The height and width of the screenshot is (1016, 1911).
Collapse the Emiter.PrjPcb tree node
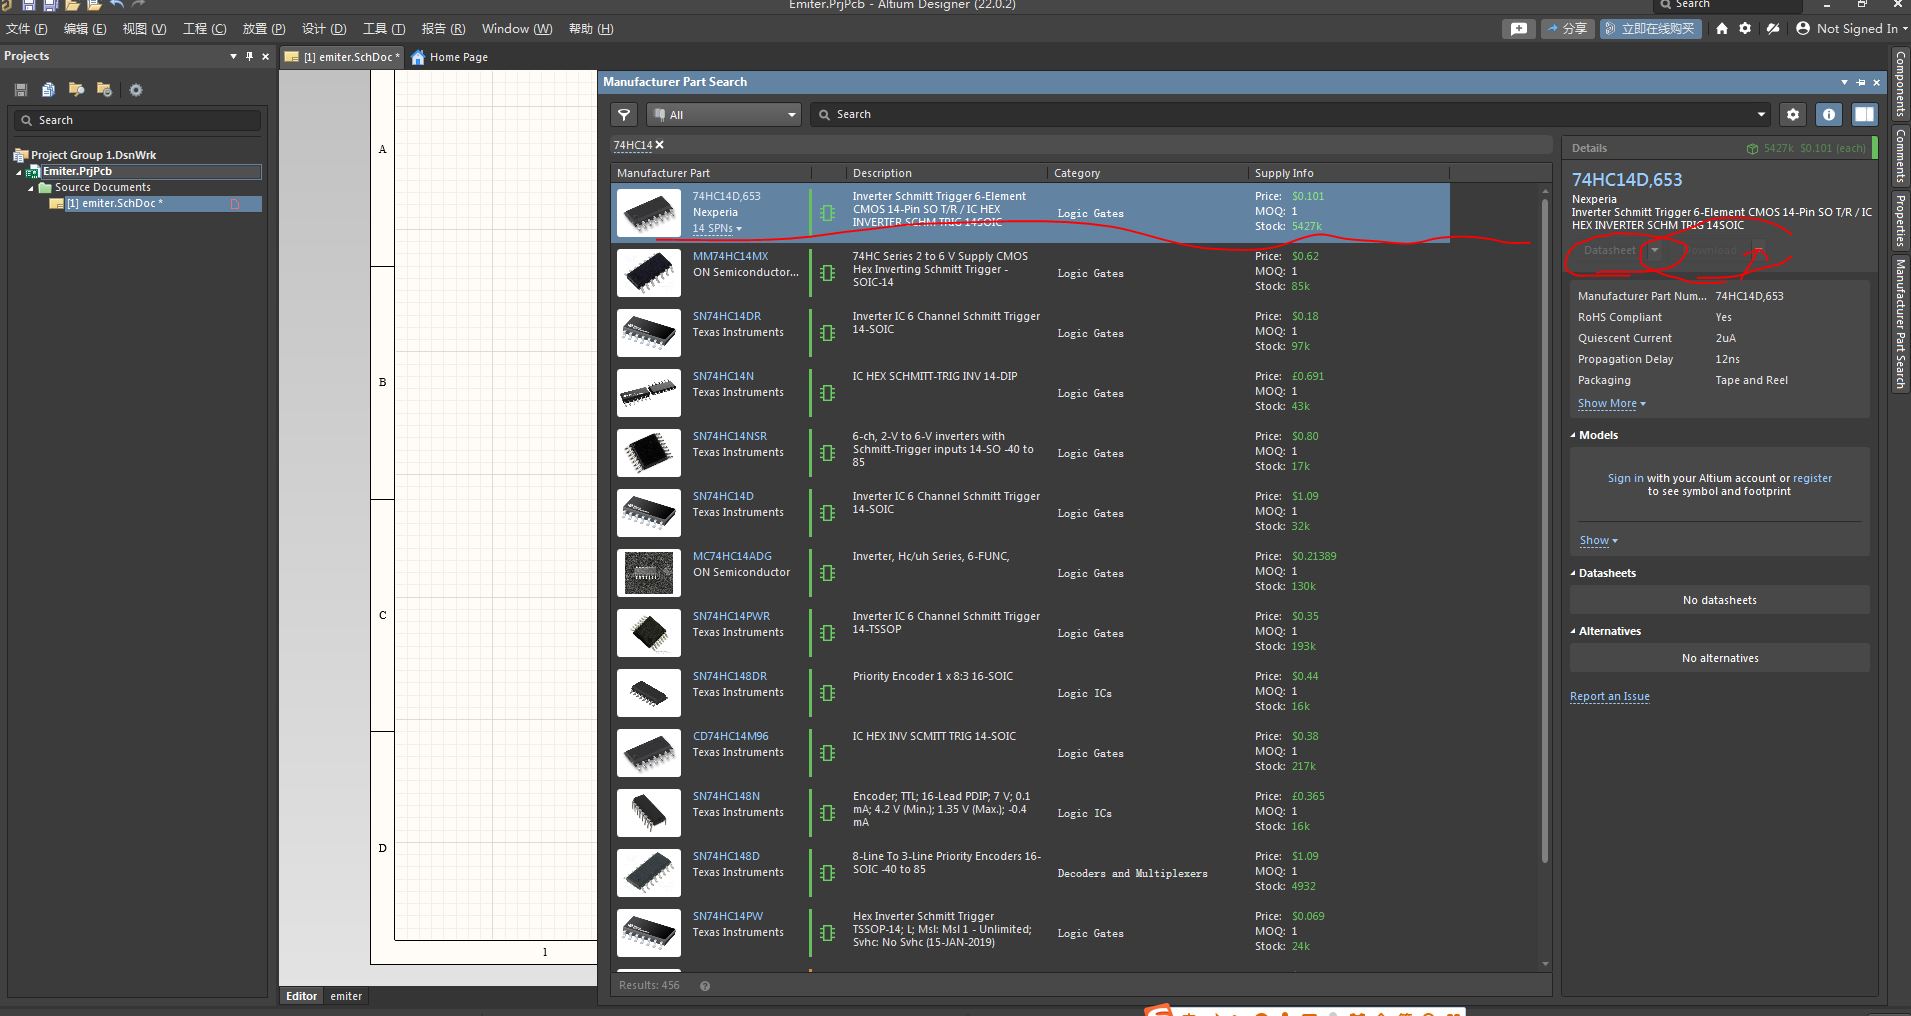[x=19, y=172]
